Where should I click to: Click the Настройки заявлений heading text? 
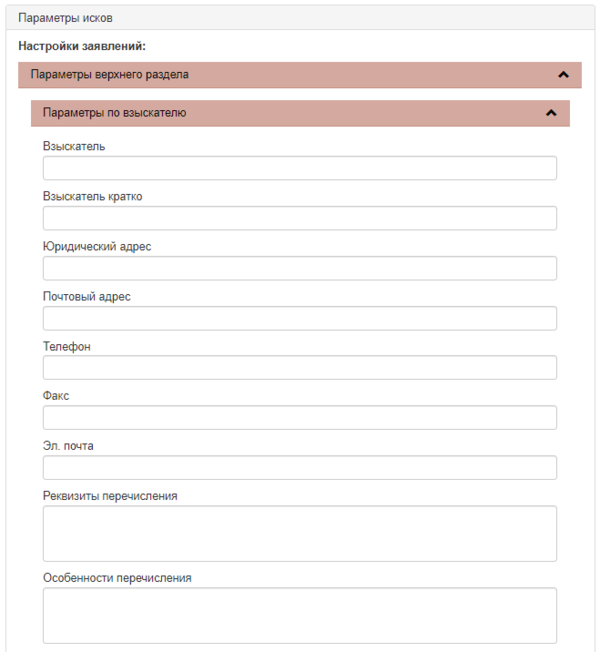pyautogui.click(x=82, y=45)
